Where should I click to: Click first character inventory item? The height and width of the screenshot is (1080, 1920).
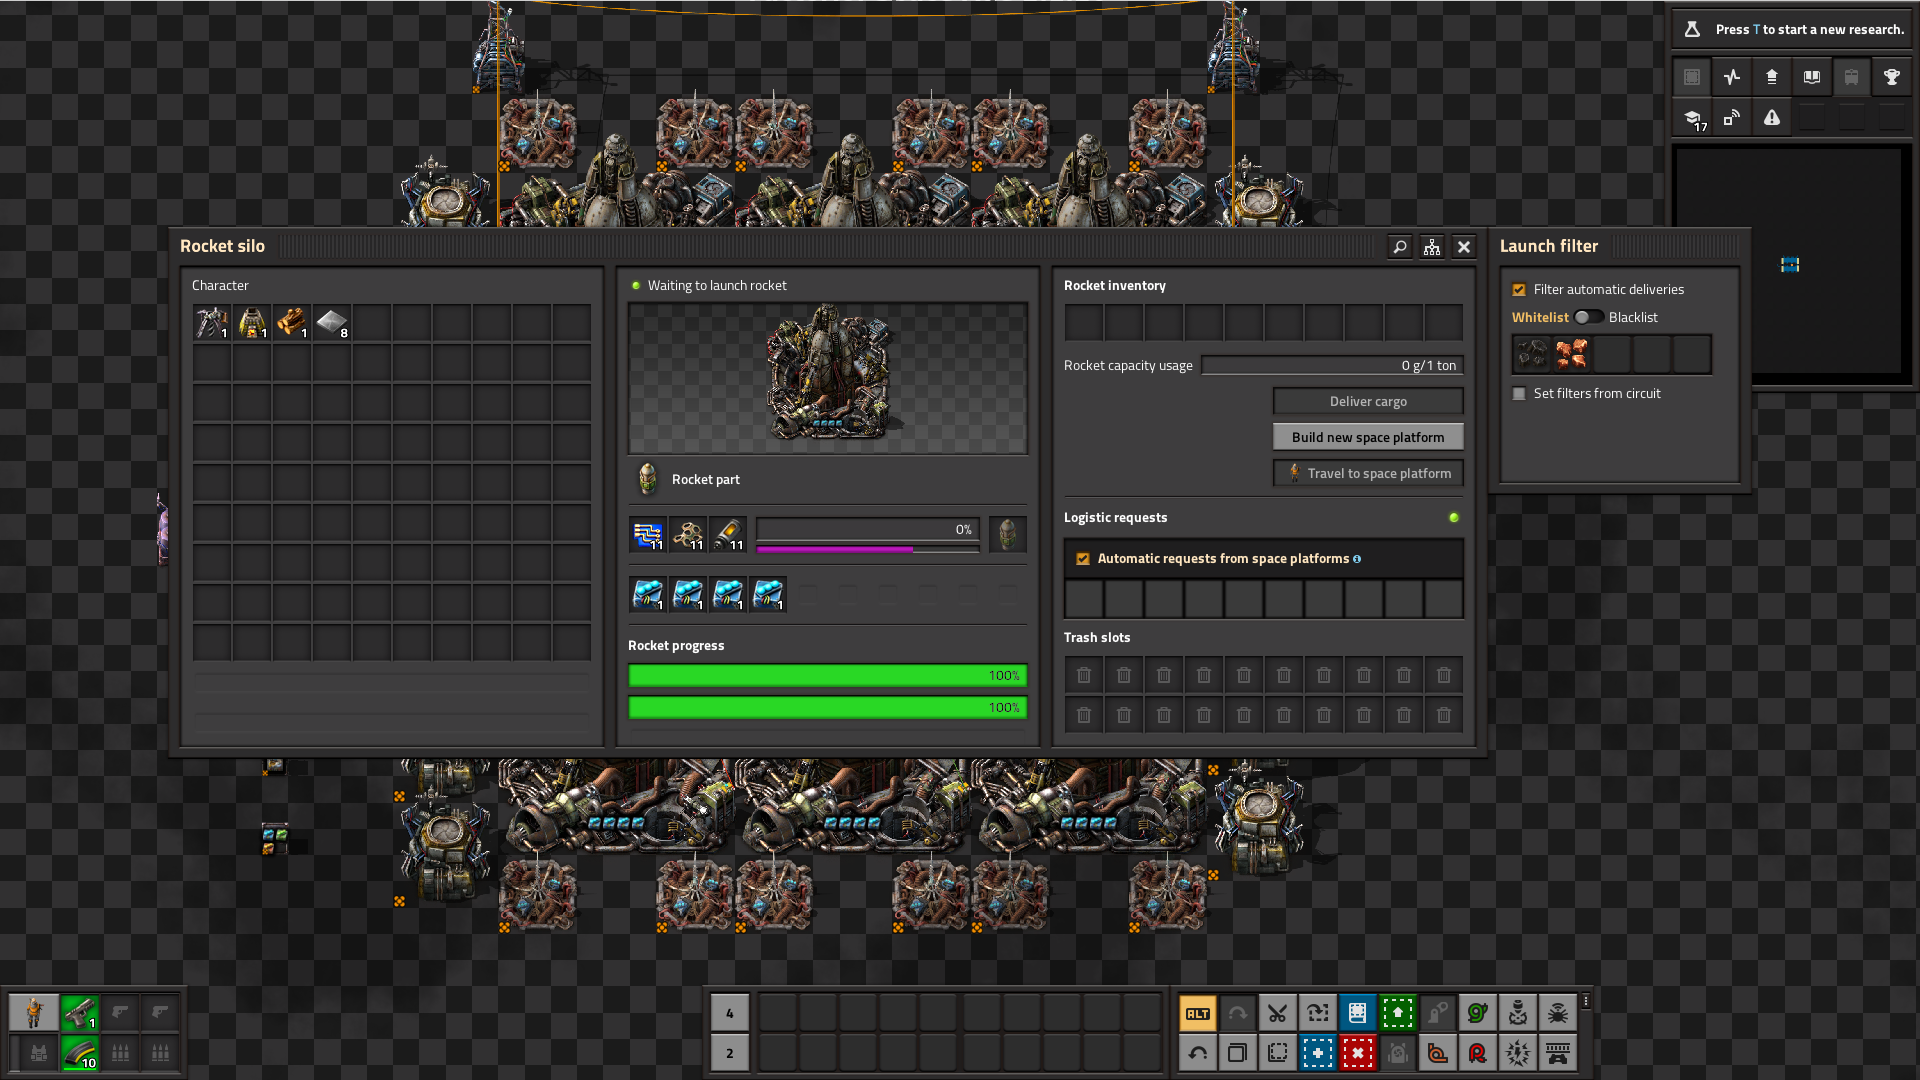click(212, 323)
